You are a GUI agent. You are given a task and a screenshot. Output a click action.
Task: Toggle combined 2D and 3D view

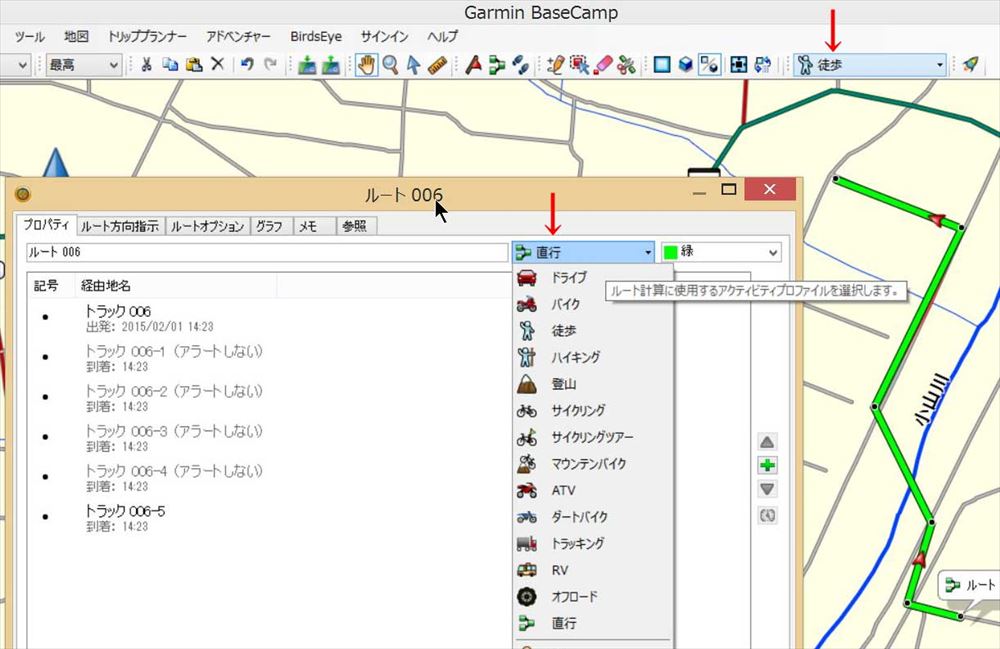709,64
